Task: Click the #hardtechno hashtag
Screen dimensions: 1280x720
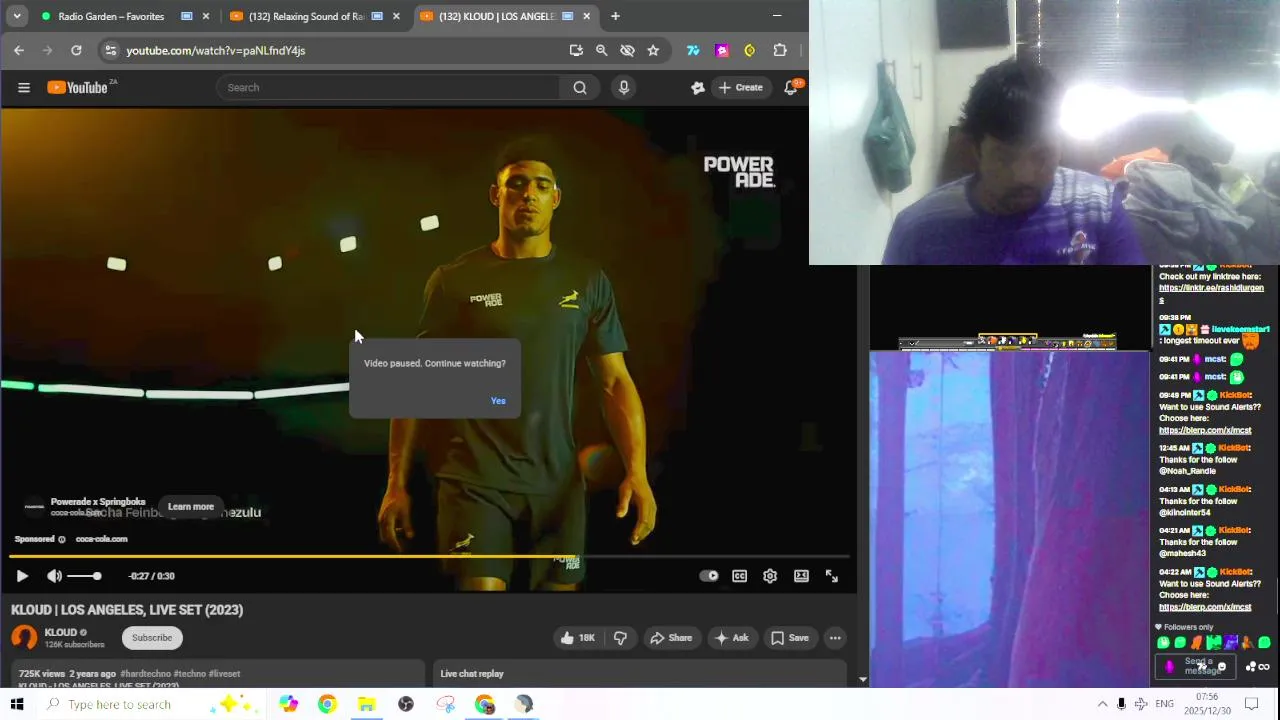Action: click(146, 674)
